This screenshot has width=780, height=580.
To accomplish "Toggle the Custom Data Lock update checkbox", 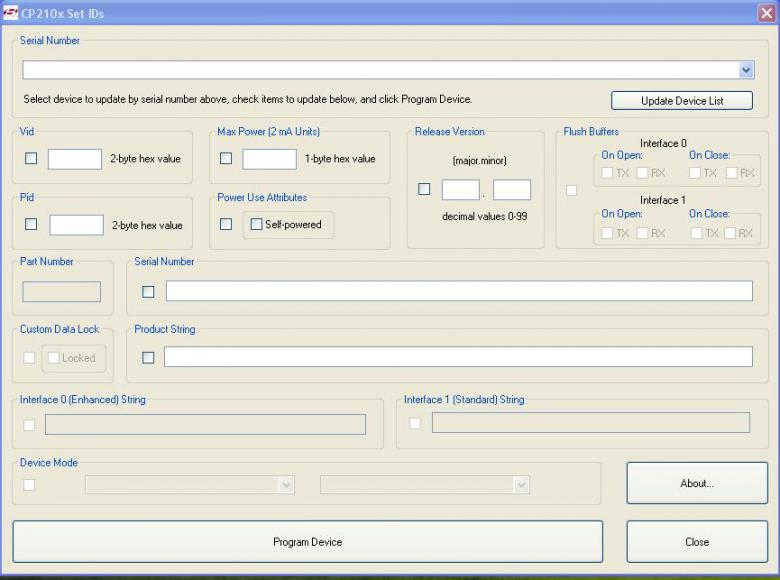I will point(29,358).
